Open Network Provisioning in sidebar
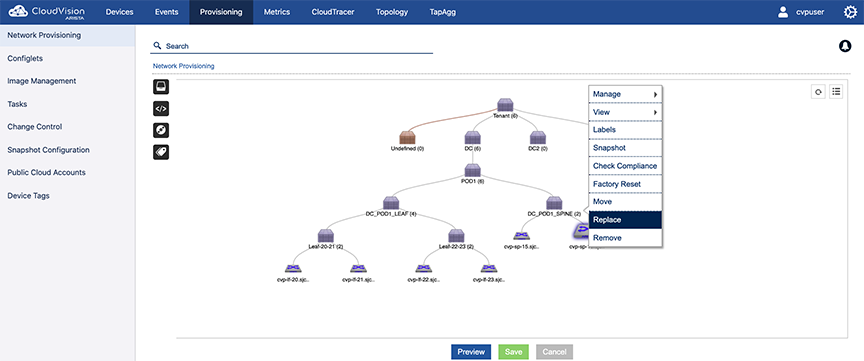The width and height of the screenshot is (864, 361). (67, 35)
